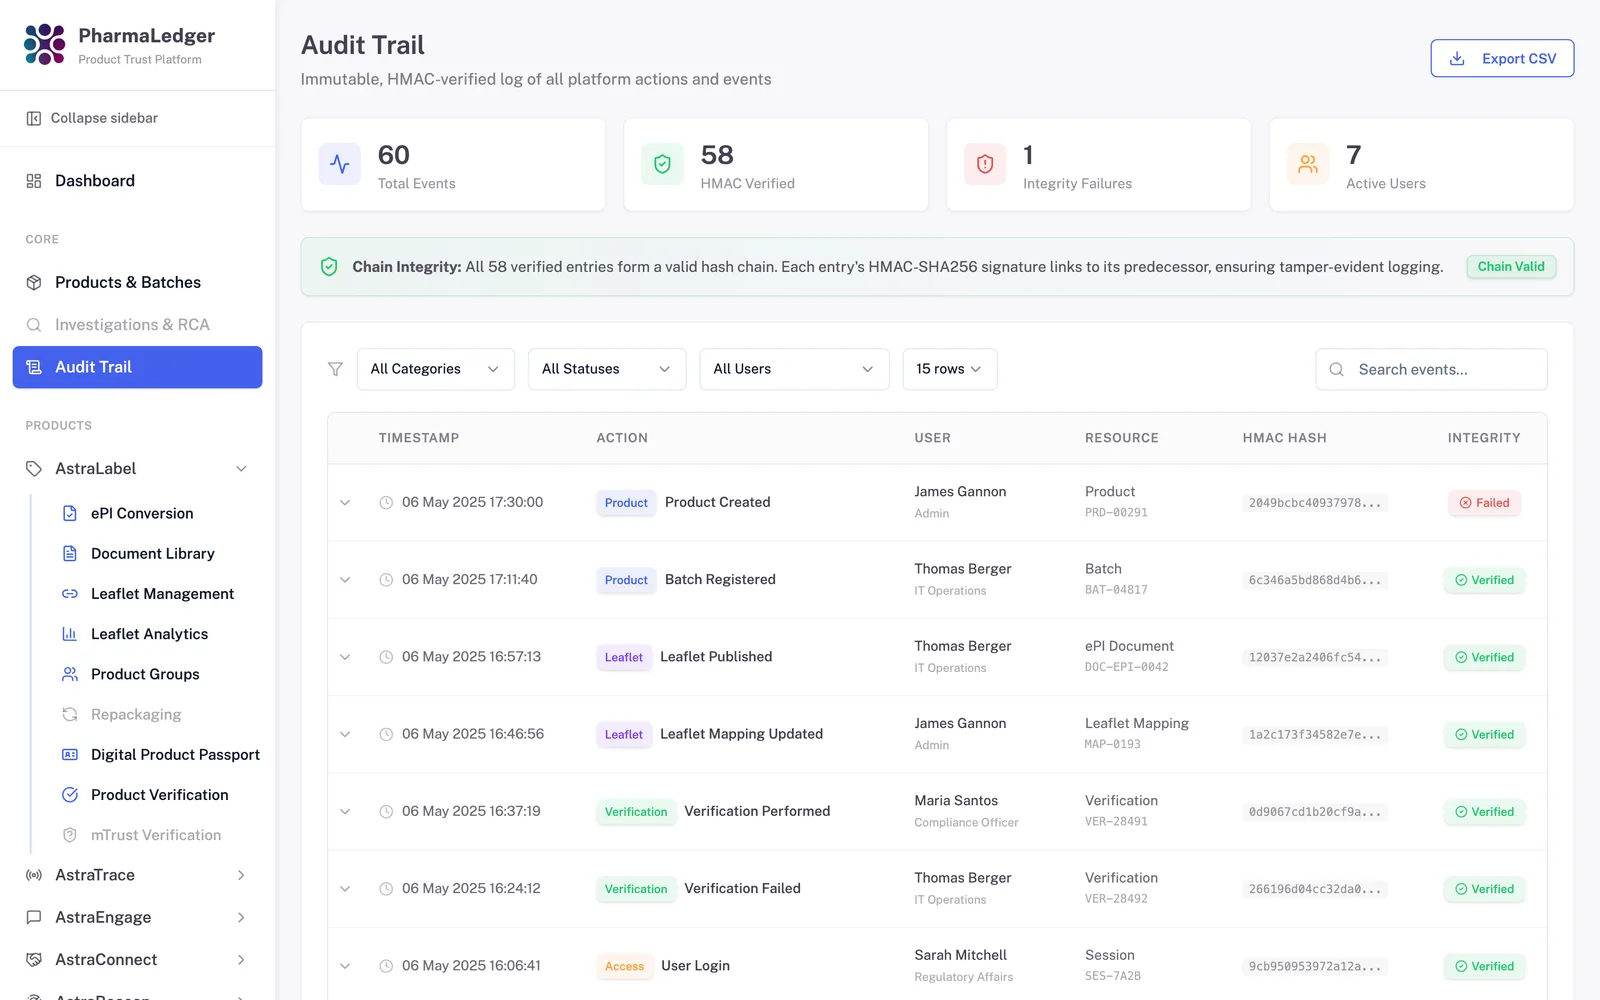Expand the Verification Performed row details
Viewport: 1600px width, 1000px height.
pyautogui.click(x=345, y=811)
